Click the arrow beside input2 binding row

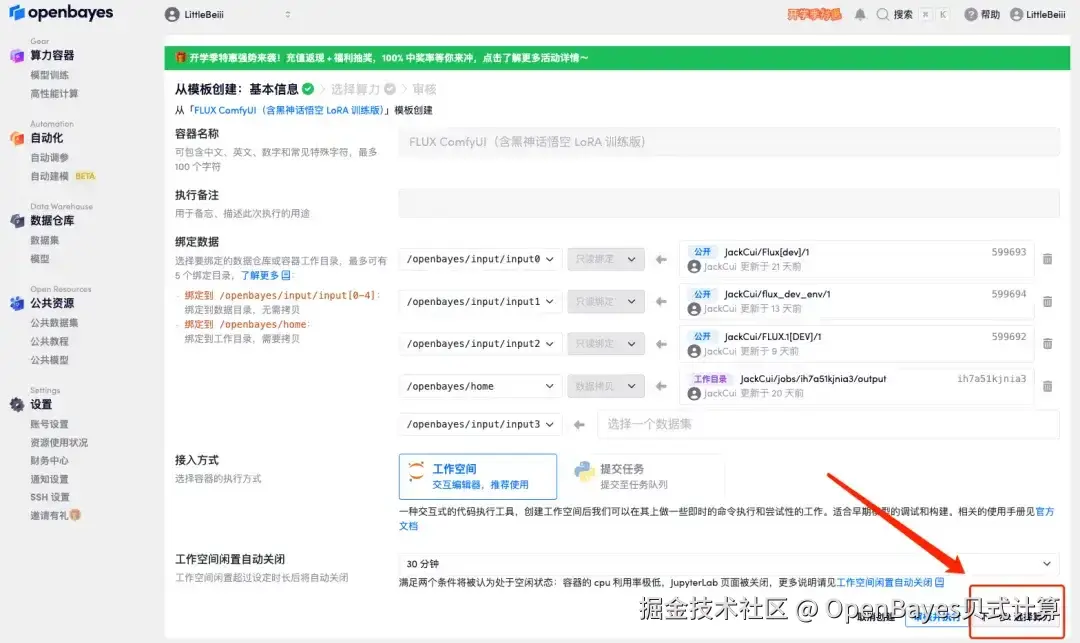661,344
